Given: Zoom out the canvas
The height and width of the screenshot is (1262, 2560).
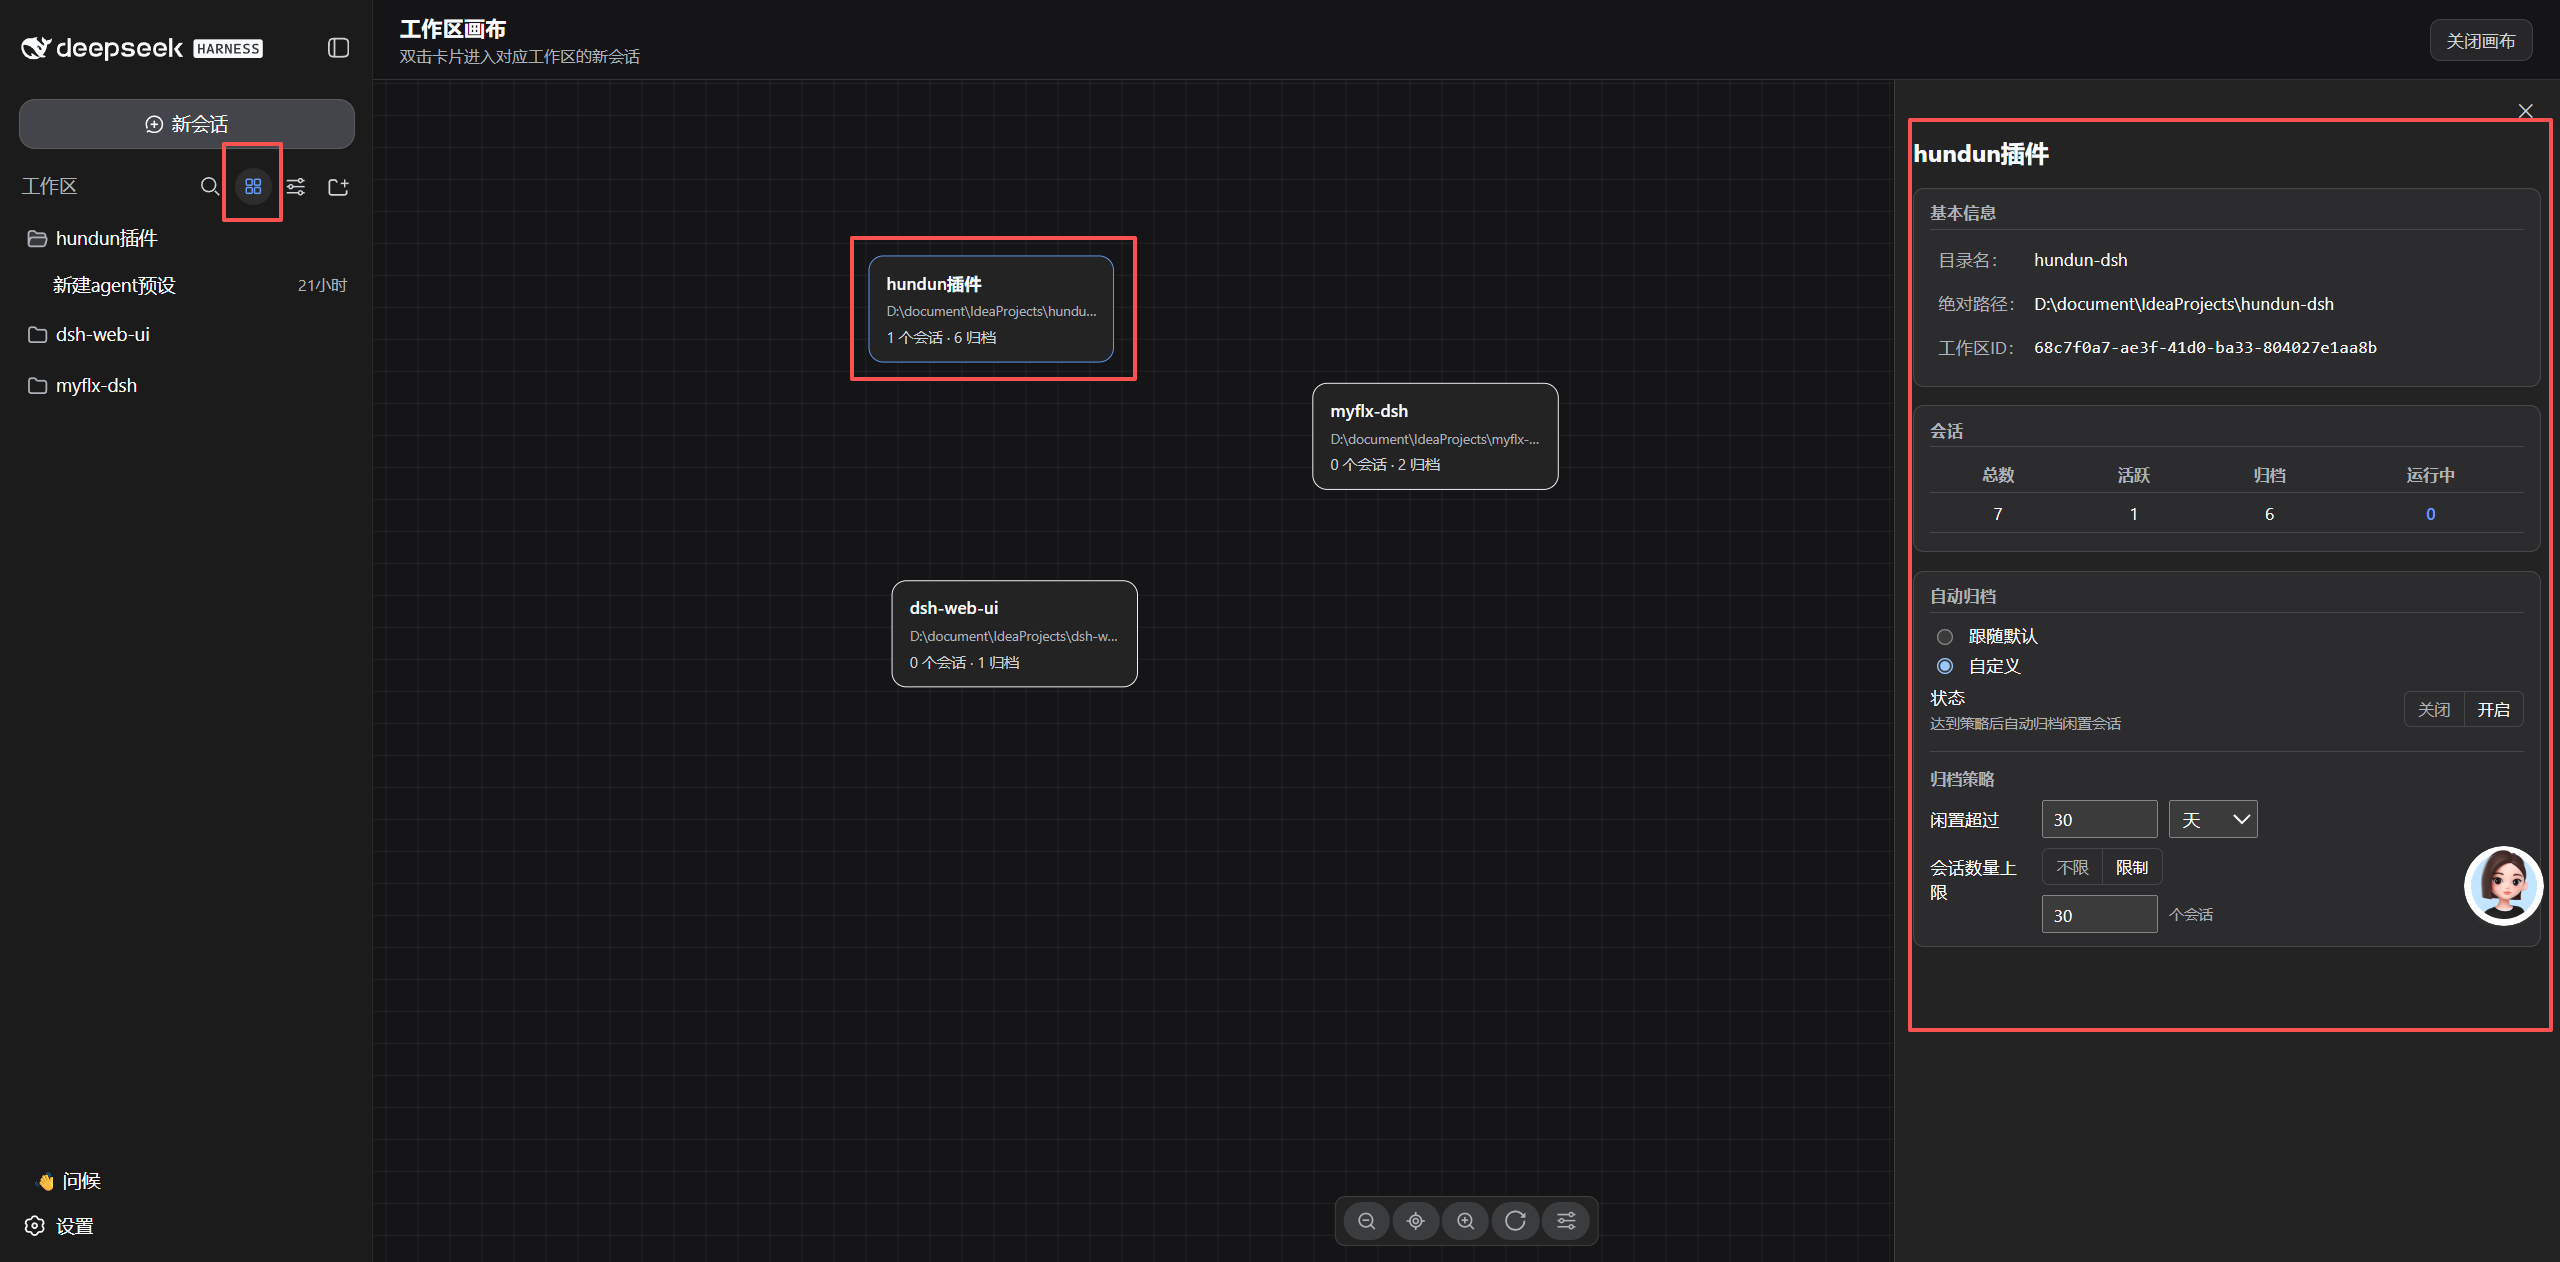Looking at the screenshot, I should pyautogui.click(x=1366, y=1221).
